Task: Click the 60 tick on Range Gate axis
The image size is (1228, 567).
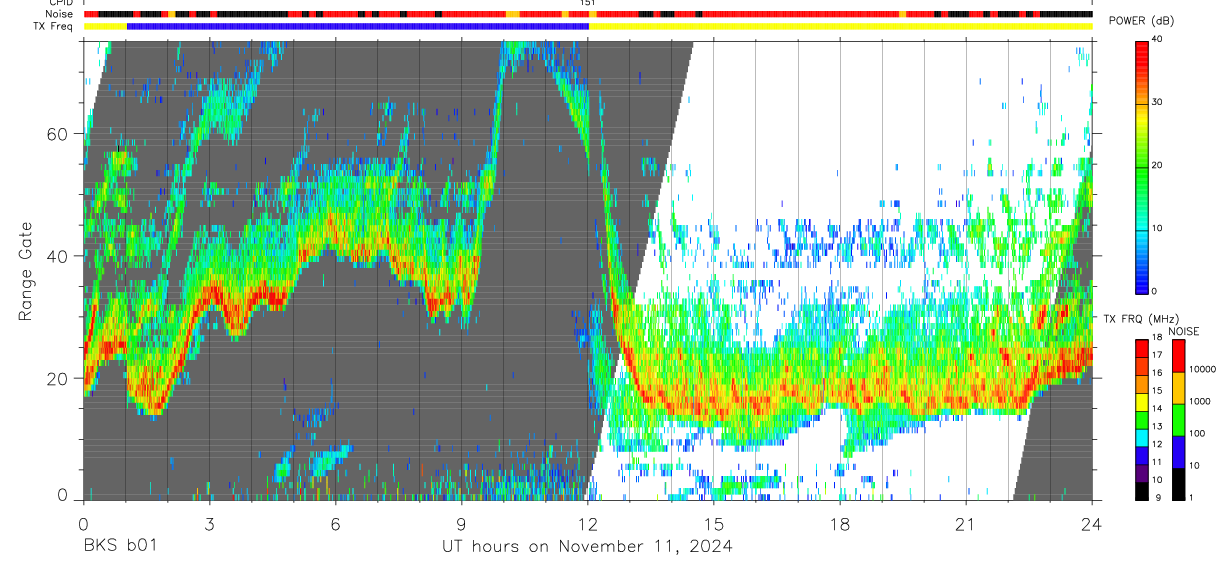Action: [x=59, y=134]
